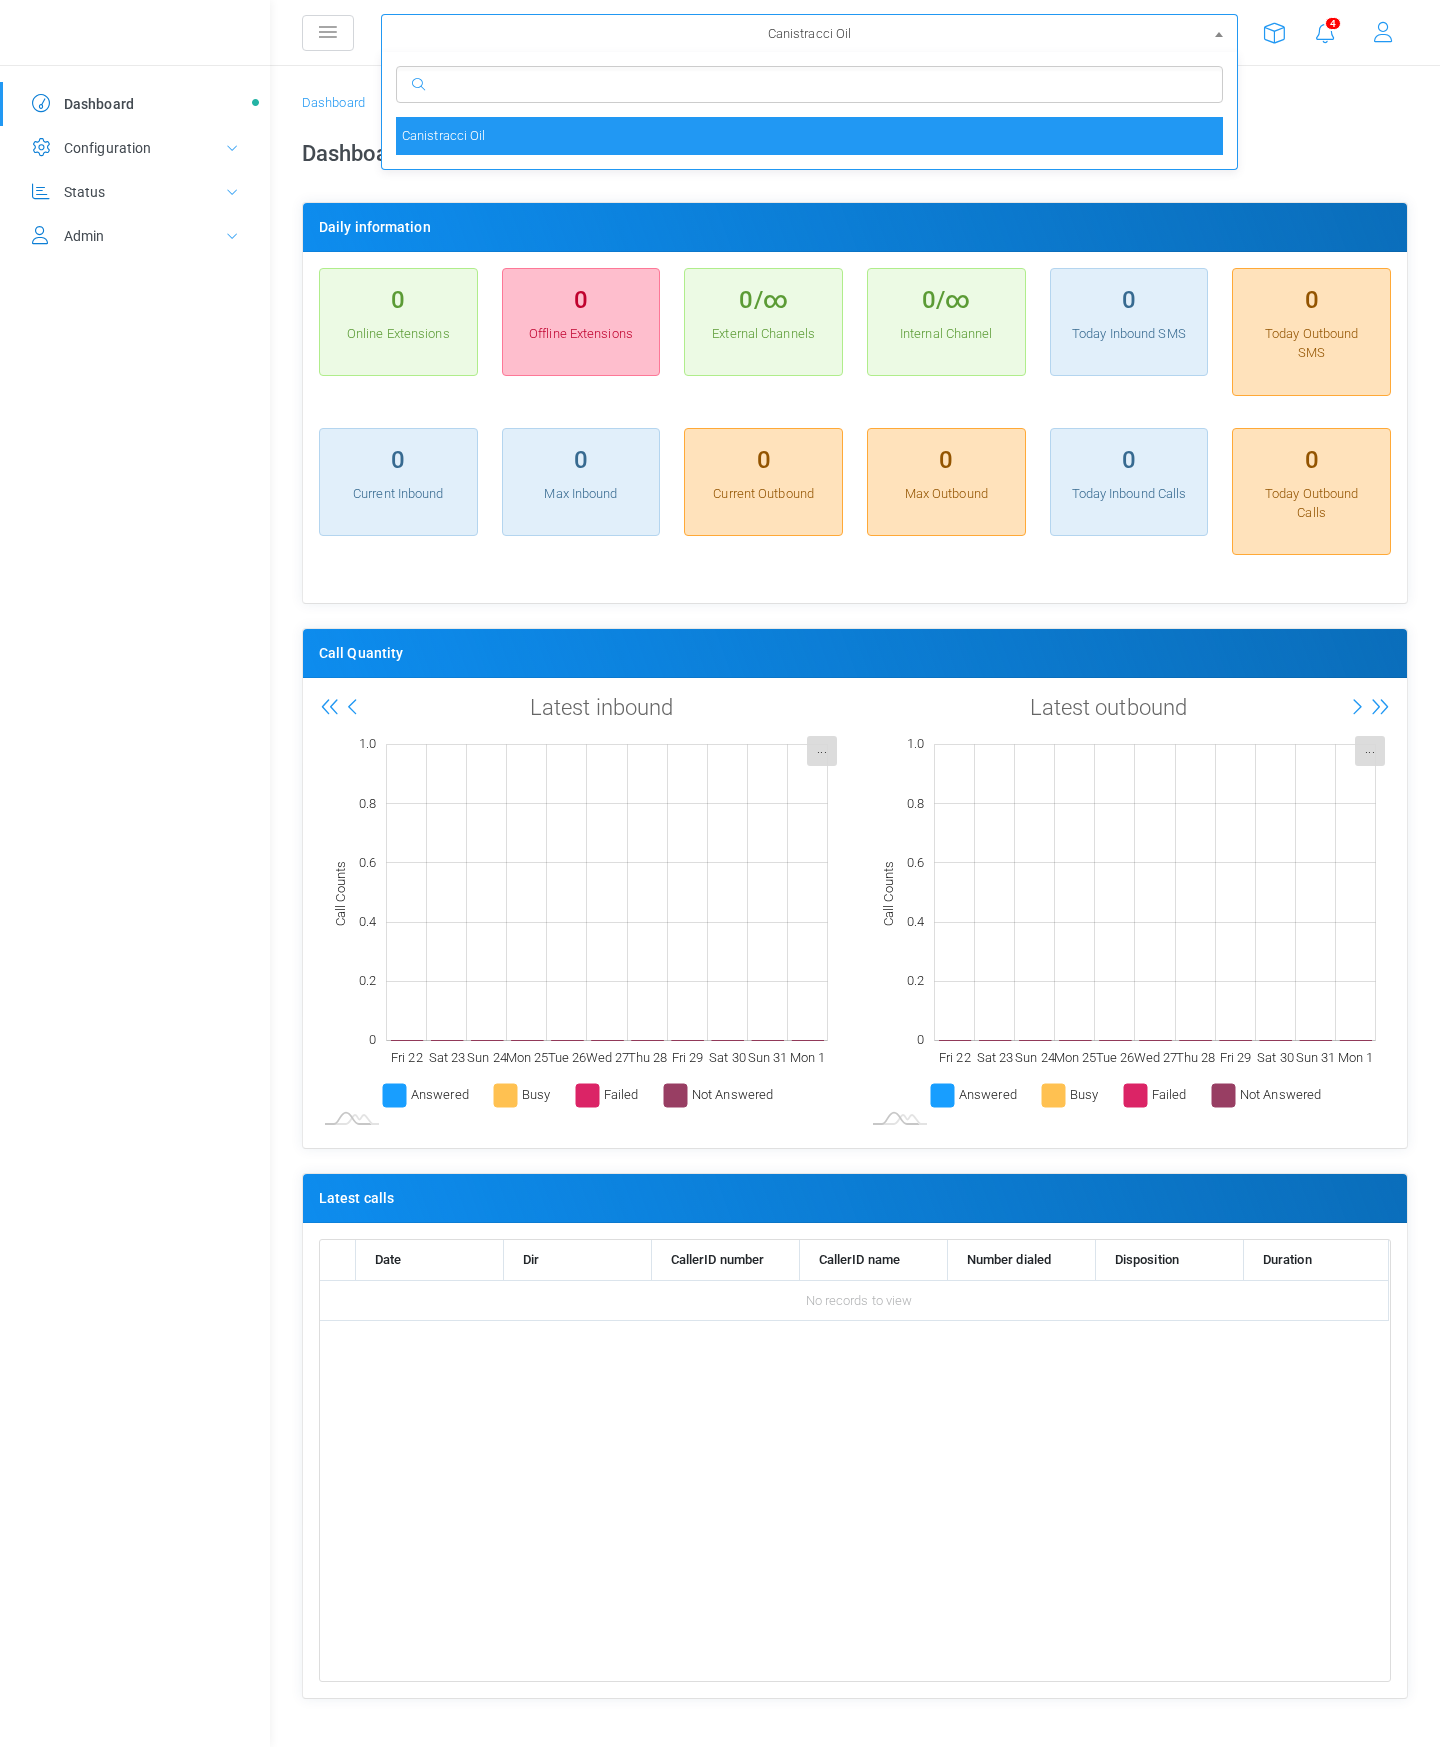Image resolution: width=1440 pixels, height=1747 pixels.
Task: Click 'No records to view' message
Action: click(858, 1301)
